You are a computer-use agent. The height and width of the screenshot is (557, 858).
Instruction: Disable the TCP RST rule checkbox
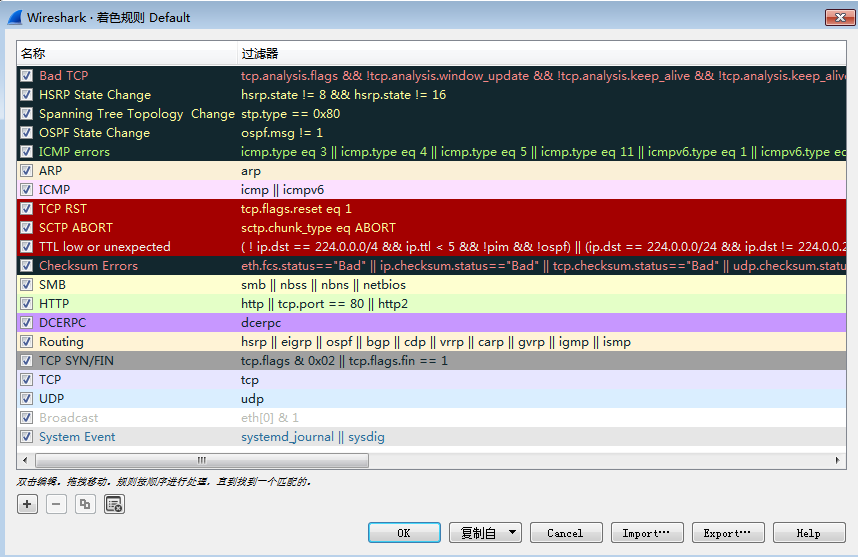26,208
